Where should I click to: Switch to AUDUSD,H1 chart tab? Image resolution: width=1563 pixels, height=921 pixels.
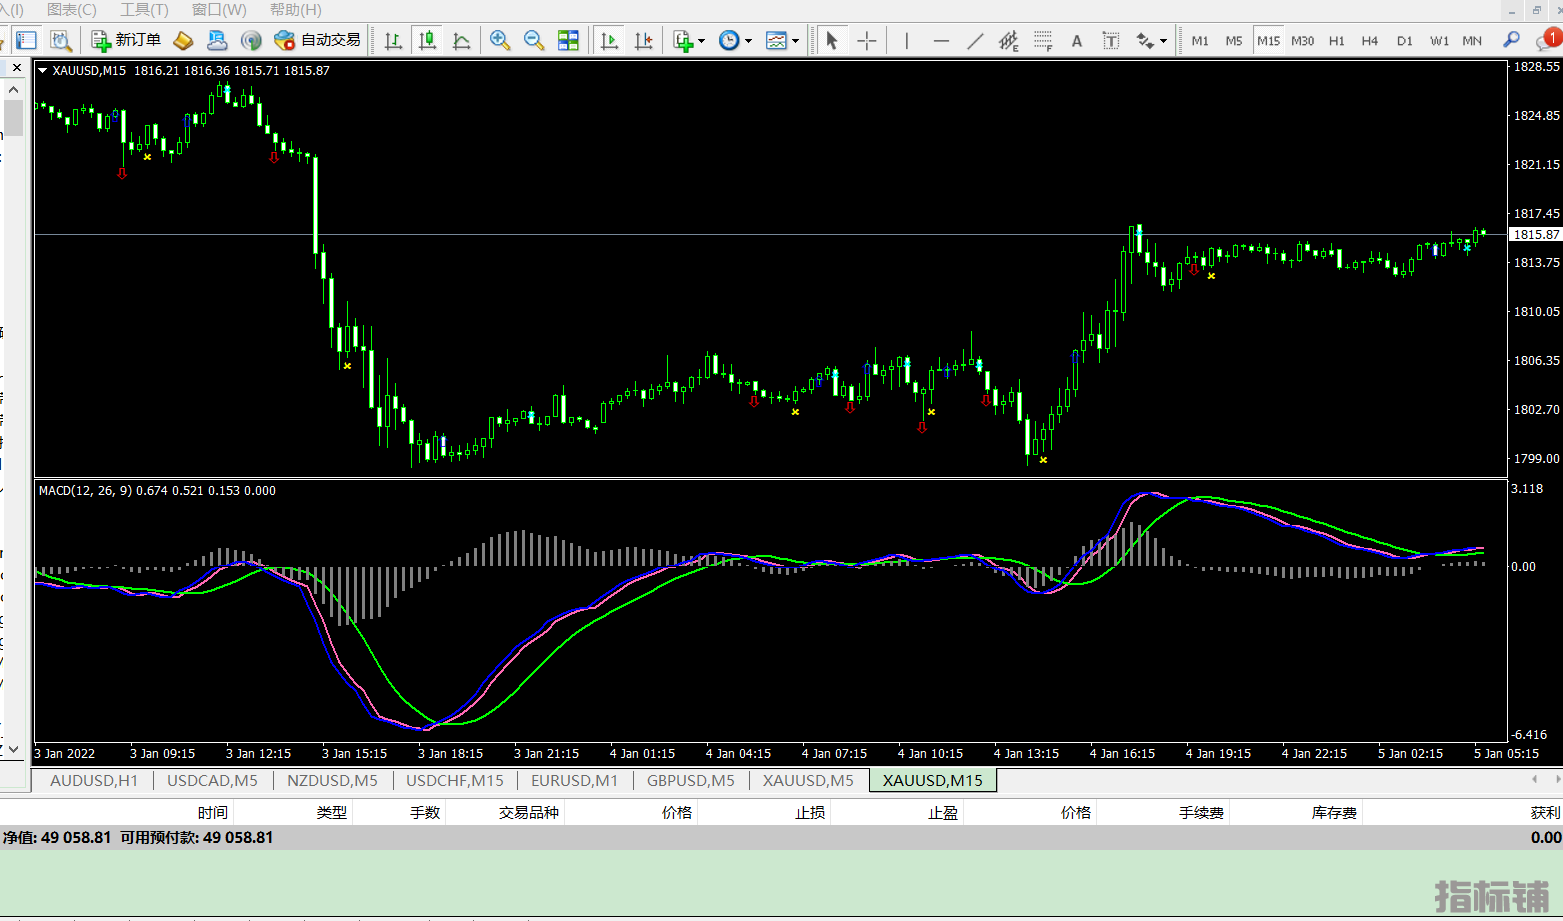(94, 780)
